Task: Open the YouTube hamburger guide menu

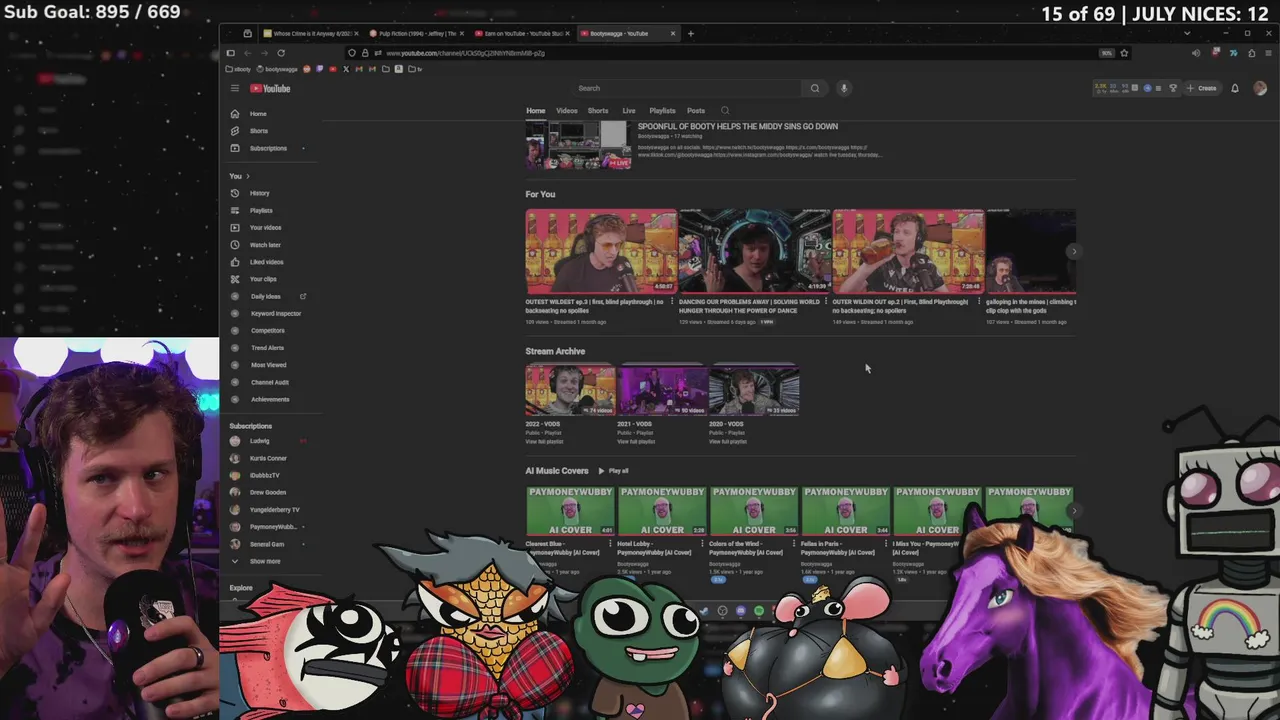Action: tap(235, 88)
